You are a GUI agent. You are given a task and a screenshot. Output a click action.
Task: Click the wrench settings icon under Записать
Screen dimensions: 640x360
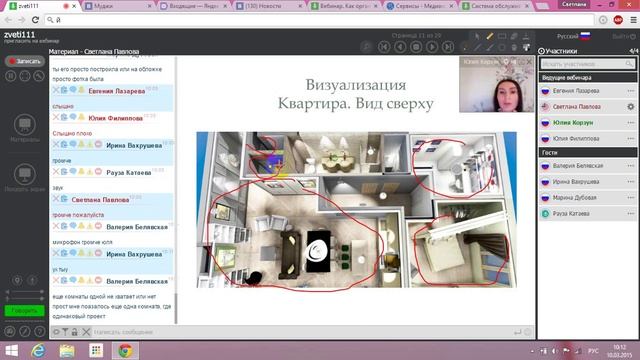[x=39, y=76]
